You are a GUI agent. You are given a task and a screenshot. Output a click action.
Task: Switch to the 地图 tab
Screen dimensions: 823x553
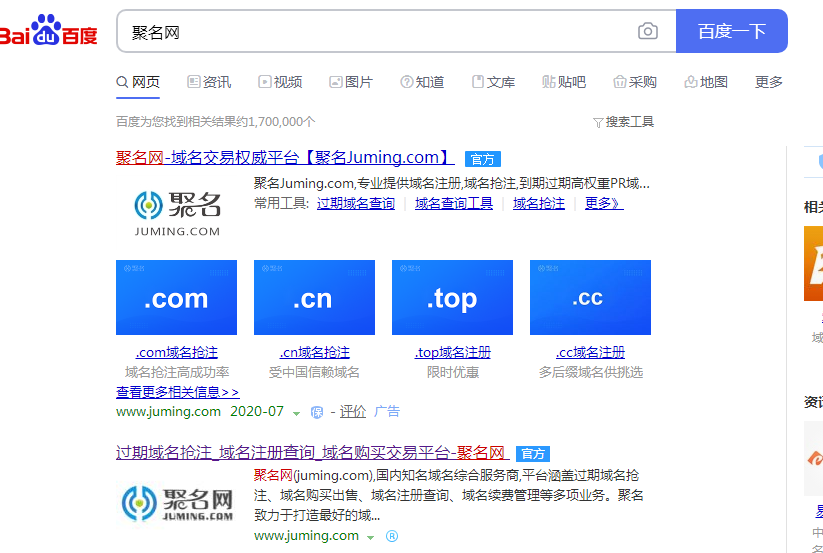[706, 82]
